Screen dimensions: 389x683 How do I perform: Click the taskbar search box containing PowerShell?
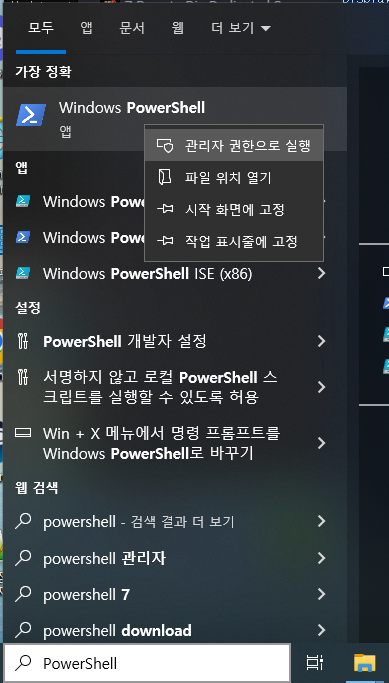[x=147, y=663]
